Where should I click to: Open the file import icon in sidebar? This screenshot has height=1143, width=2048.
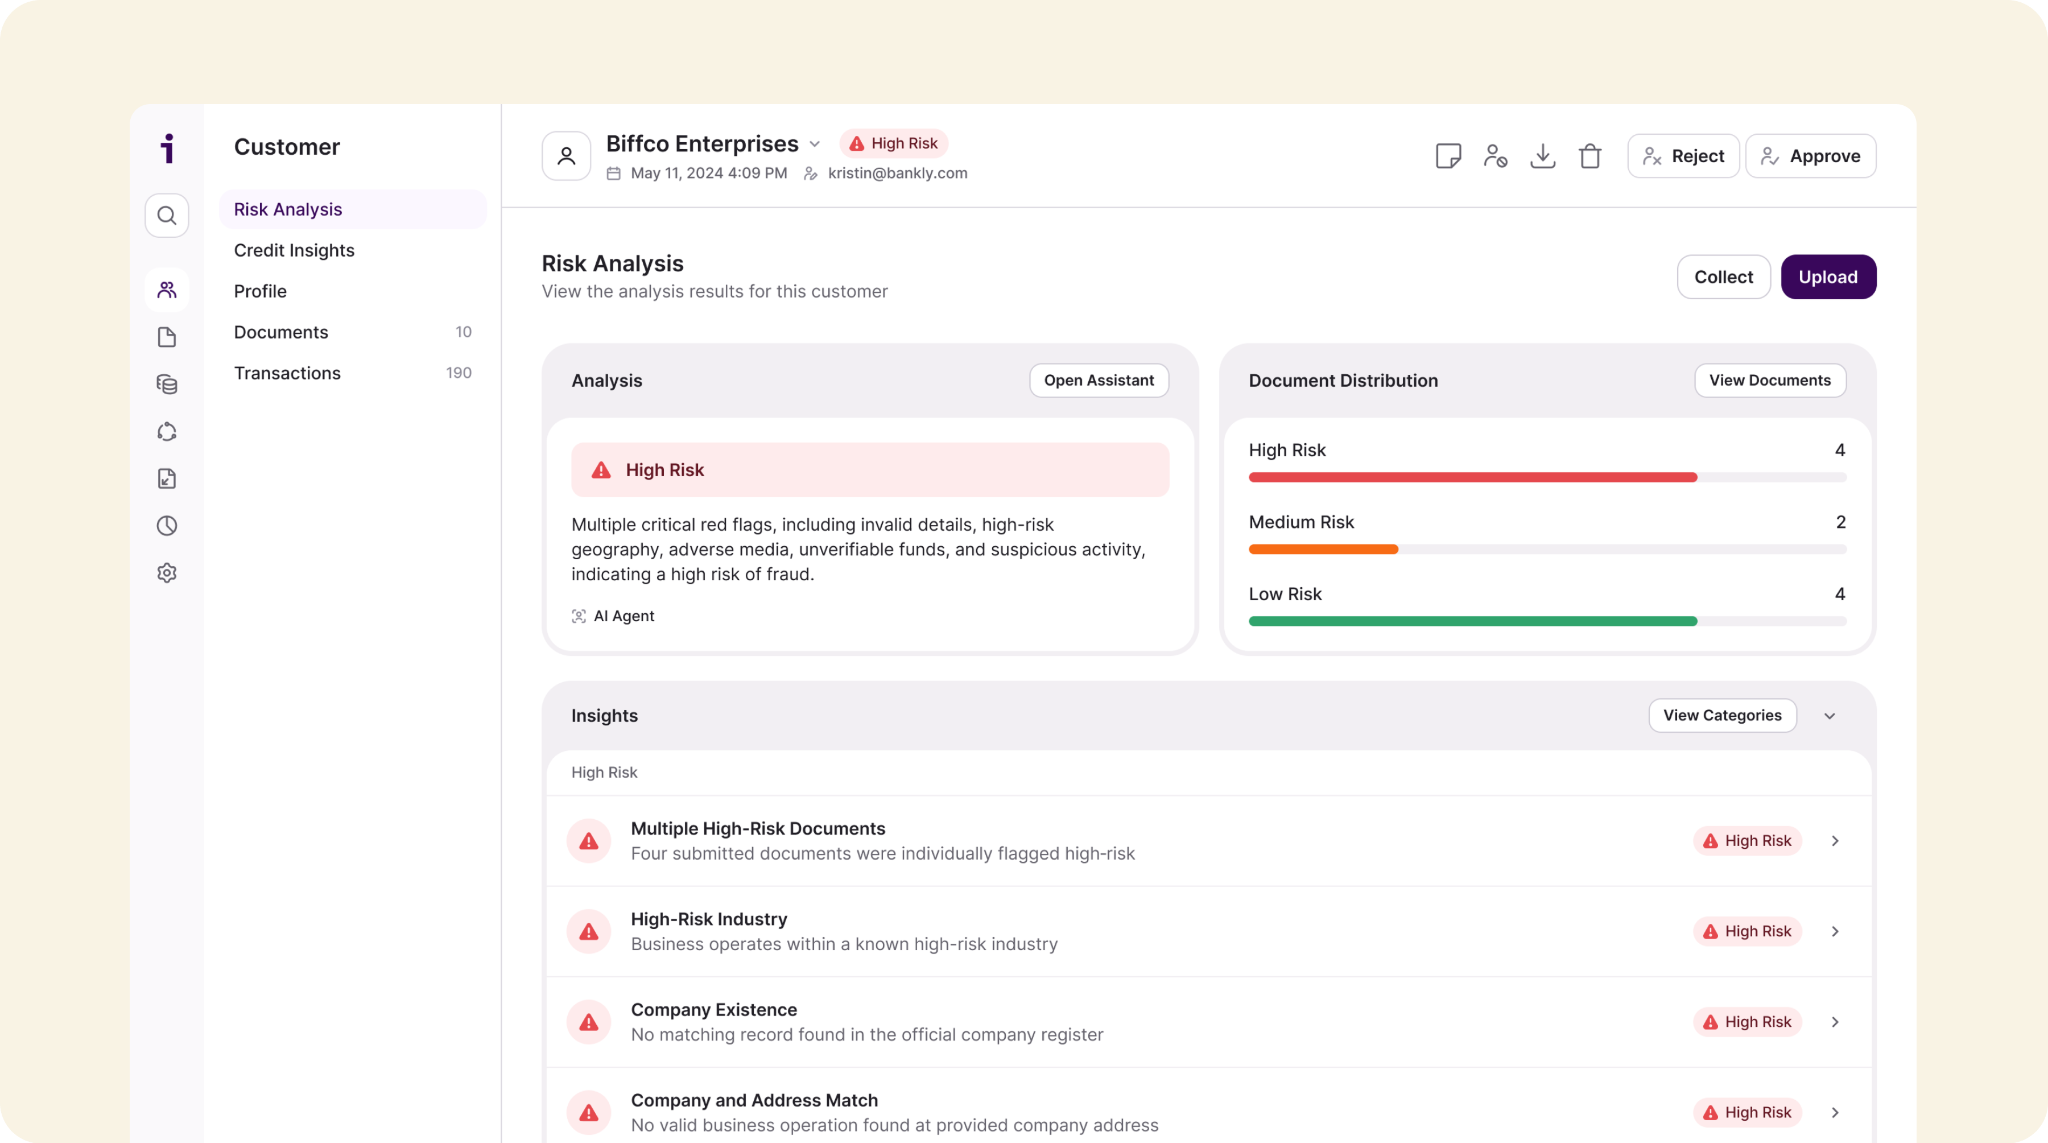tap(167, 479)
